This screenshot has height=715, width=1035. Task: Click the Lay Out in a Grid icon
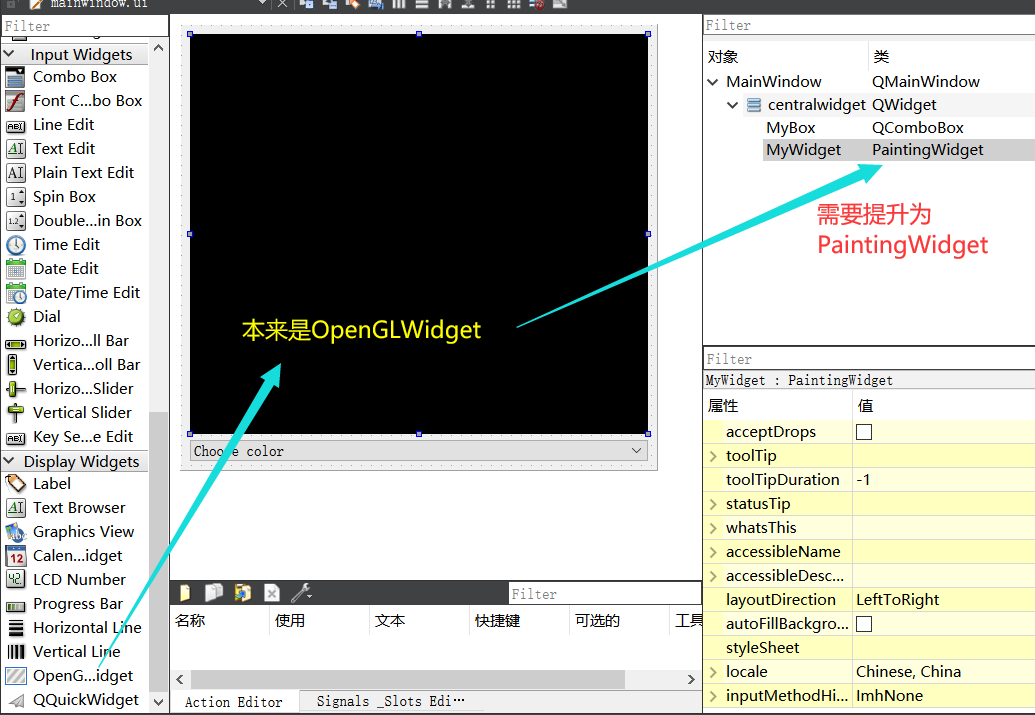513,6
